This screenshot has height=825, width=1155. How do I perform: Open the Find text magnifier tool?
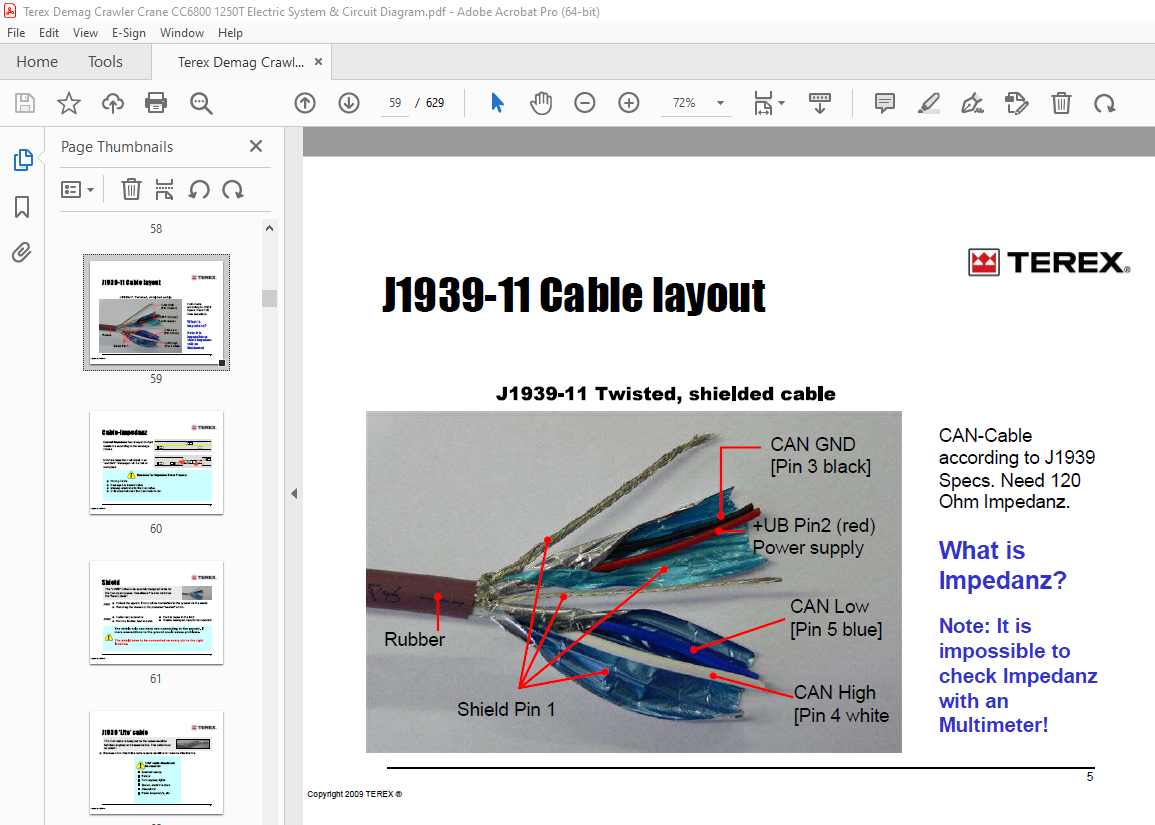point(201,103)
